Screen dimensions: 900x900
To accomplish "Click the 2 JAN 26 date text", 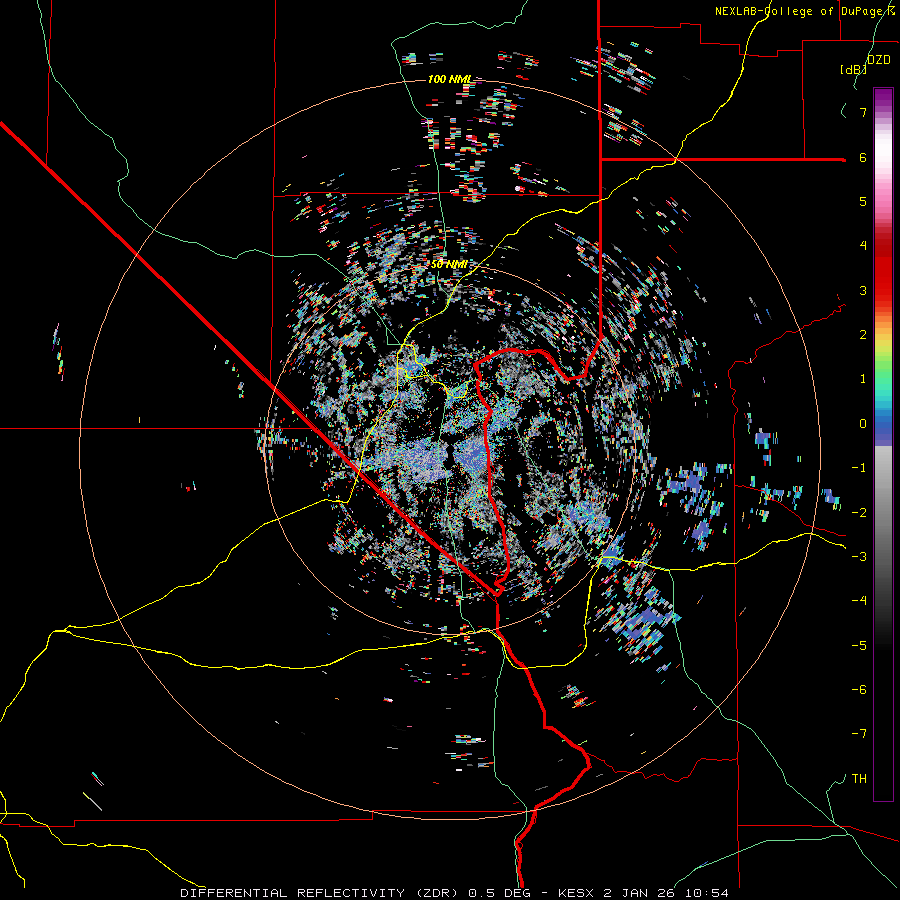I will pos(638,893).
